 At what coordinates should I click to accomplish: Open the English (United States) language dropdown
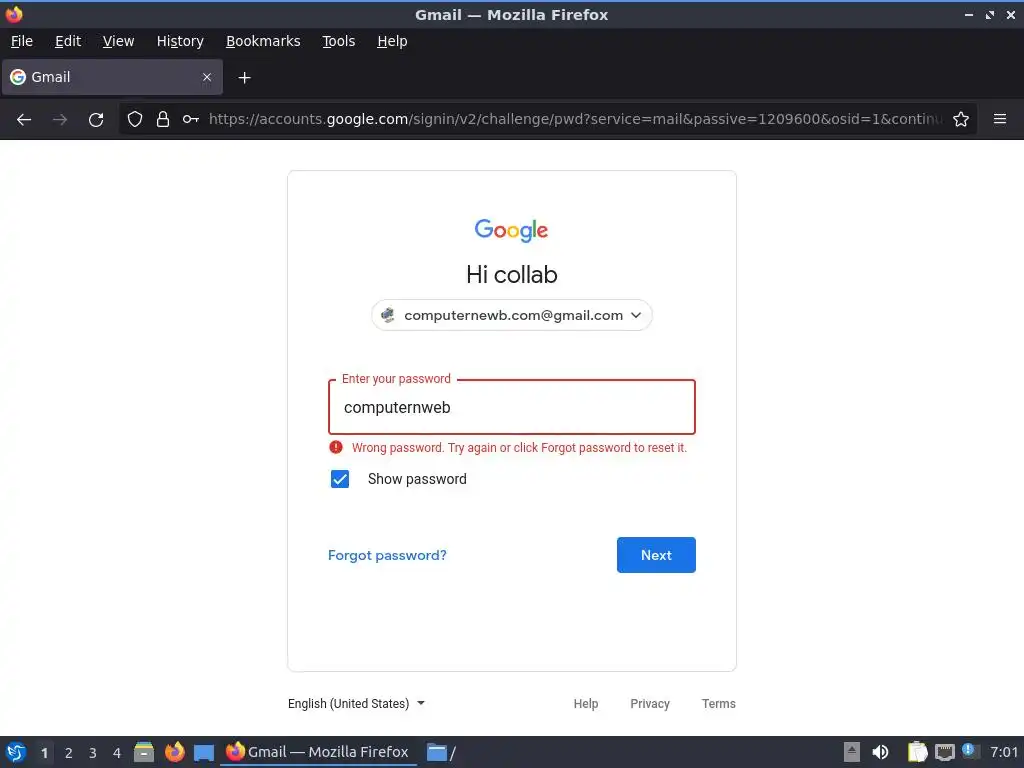coord(357,703)
